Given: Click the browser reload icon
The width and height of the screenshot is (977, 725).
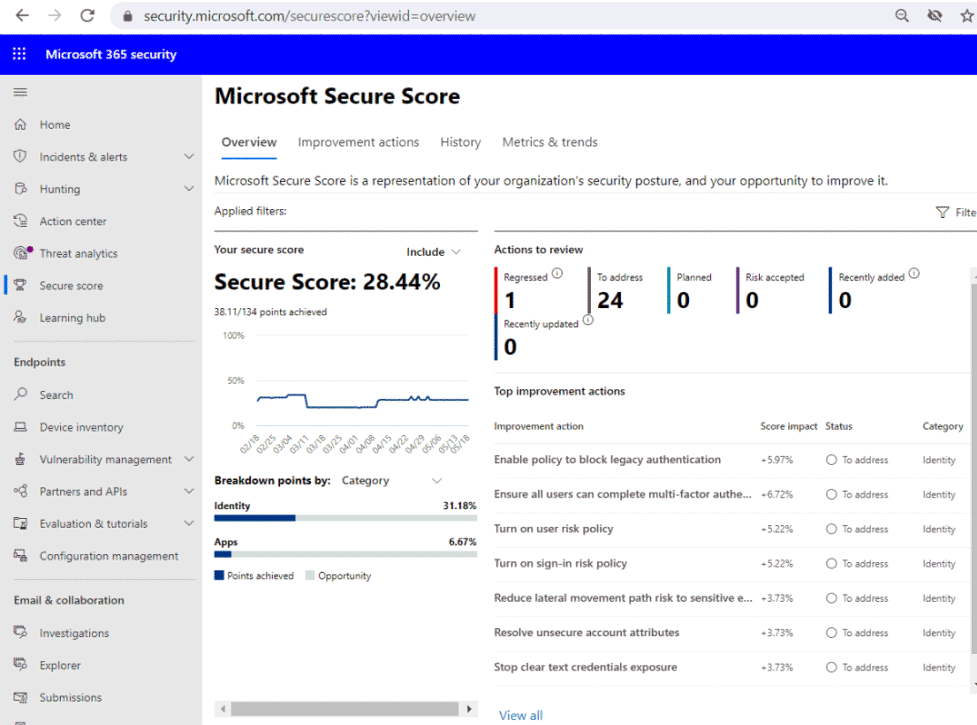Looking at the screenshot, I should click(87, 16).
